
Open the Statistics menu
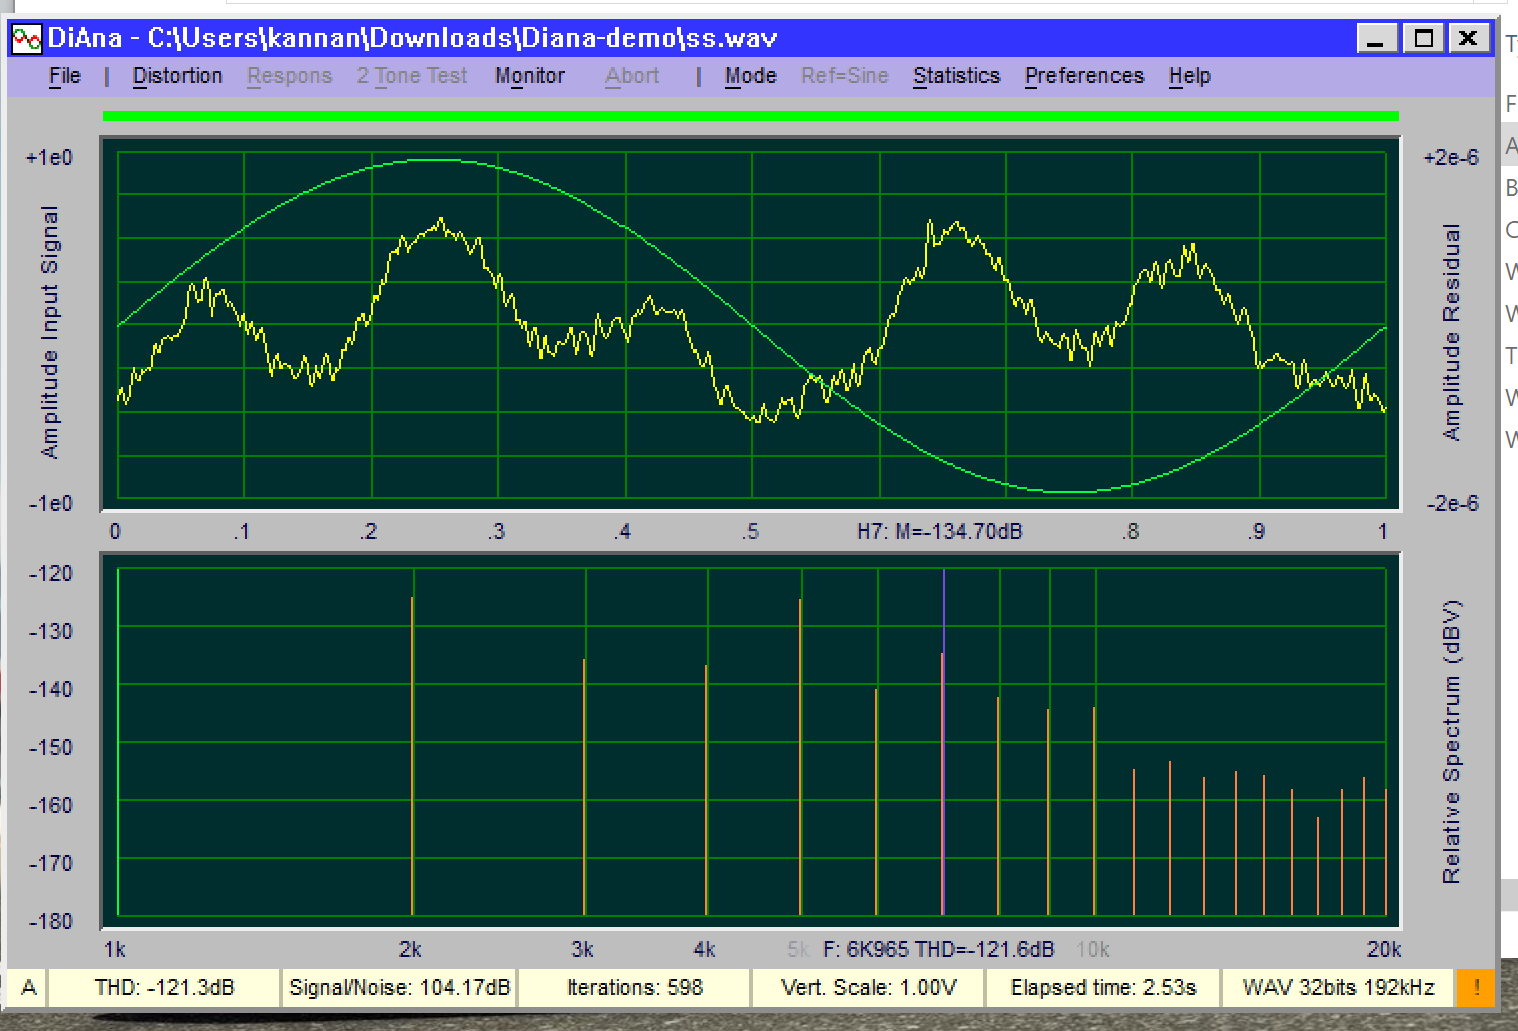(956, 76)
